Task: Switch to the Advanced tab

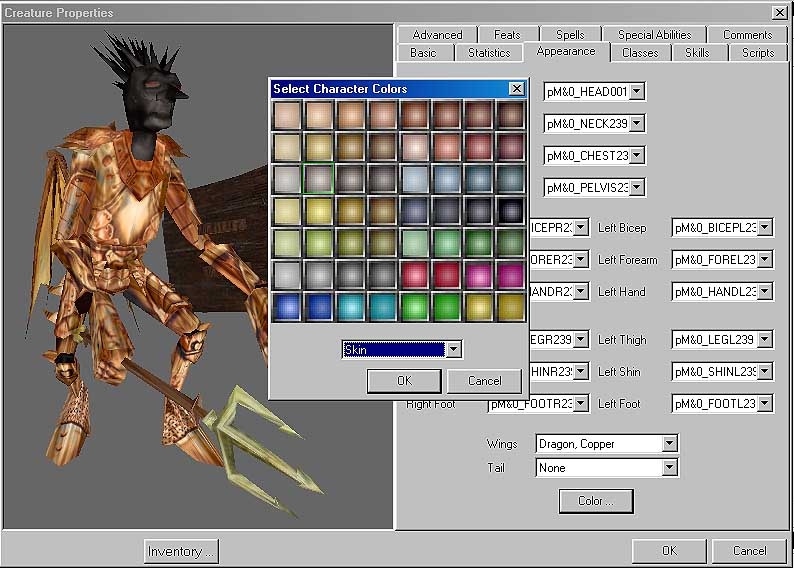Action: 437,35
